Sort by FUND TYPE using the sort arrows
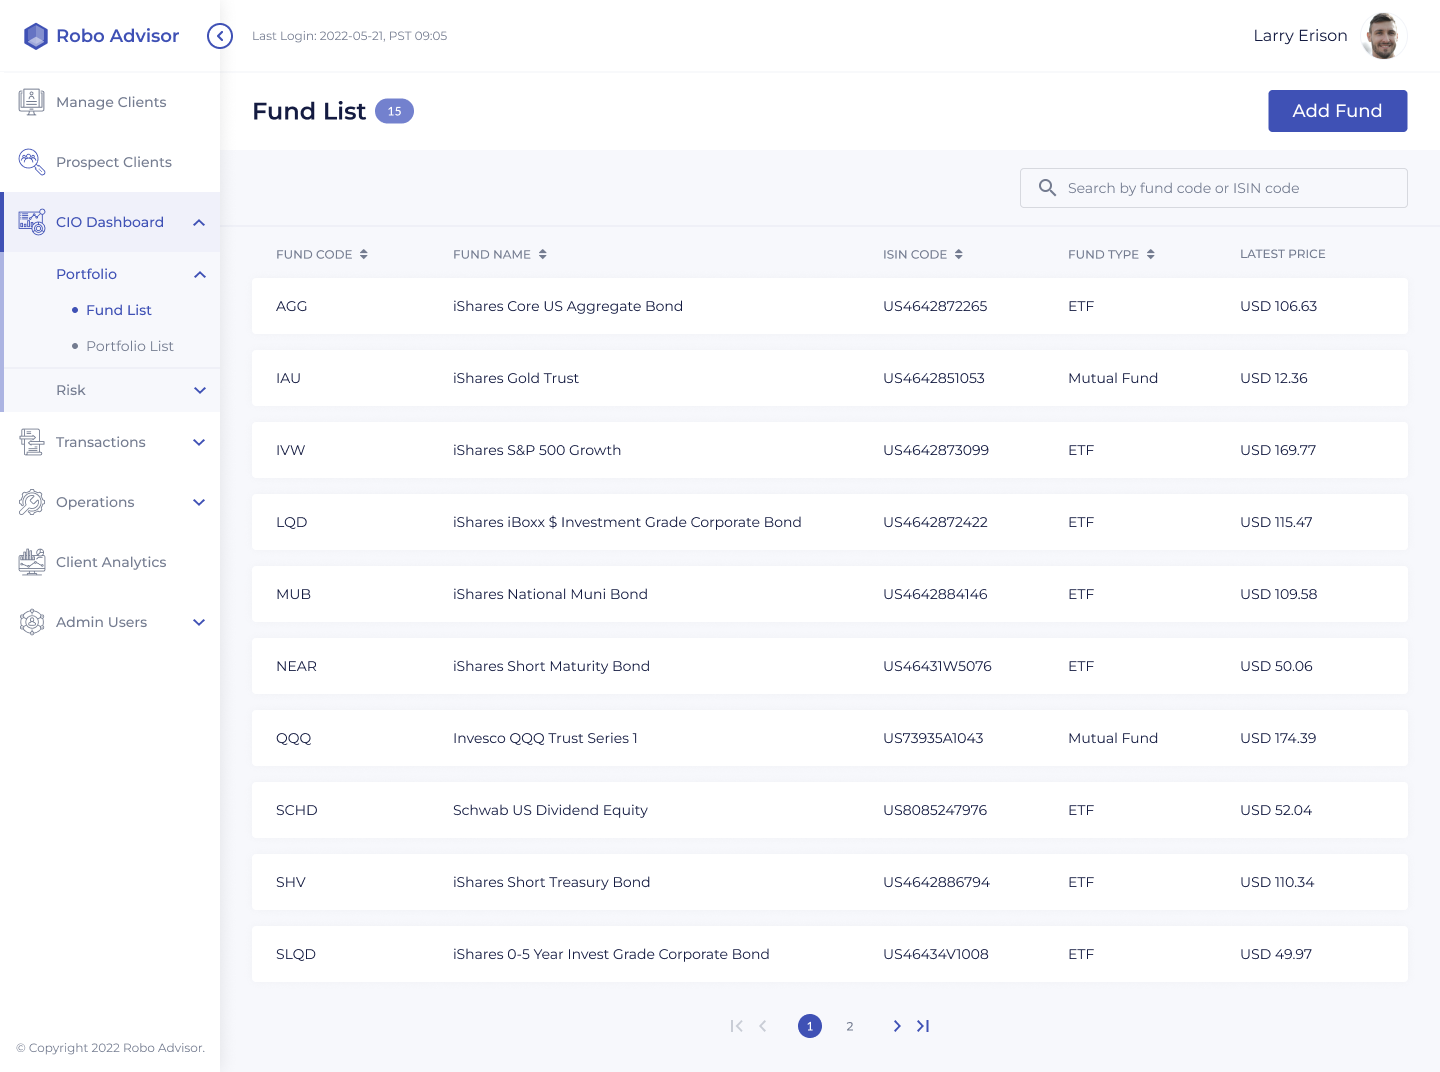 1151,254
